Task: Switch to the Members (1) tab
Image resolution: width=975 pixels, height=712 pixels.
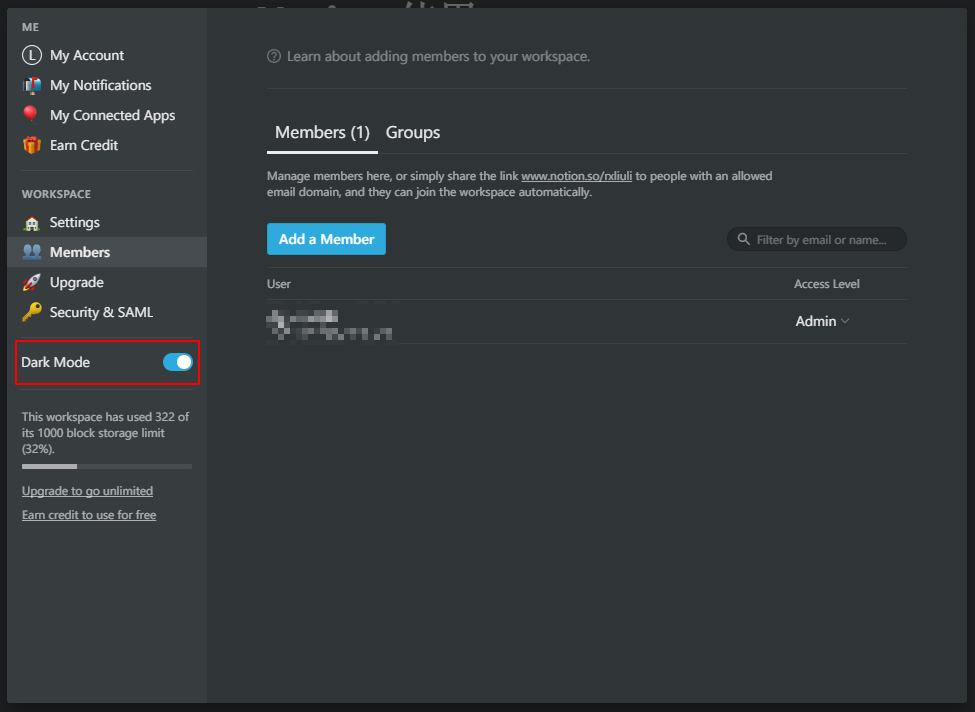Action: coord(322,132)
